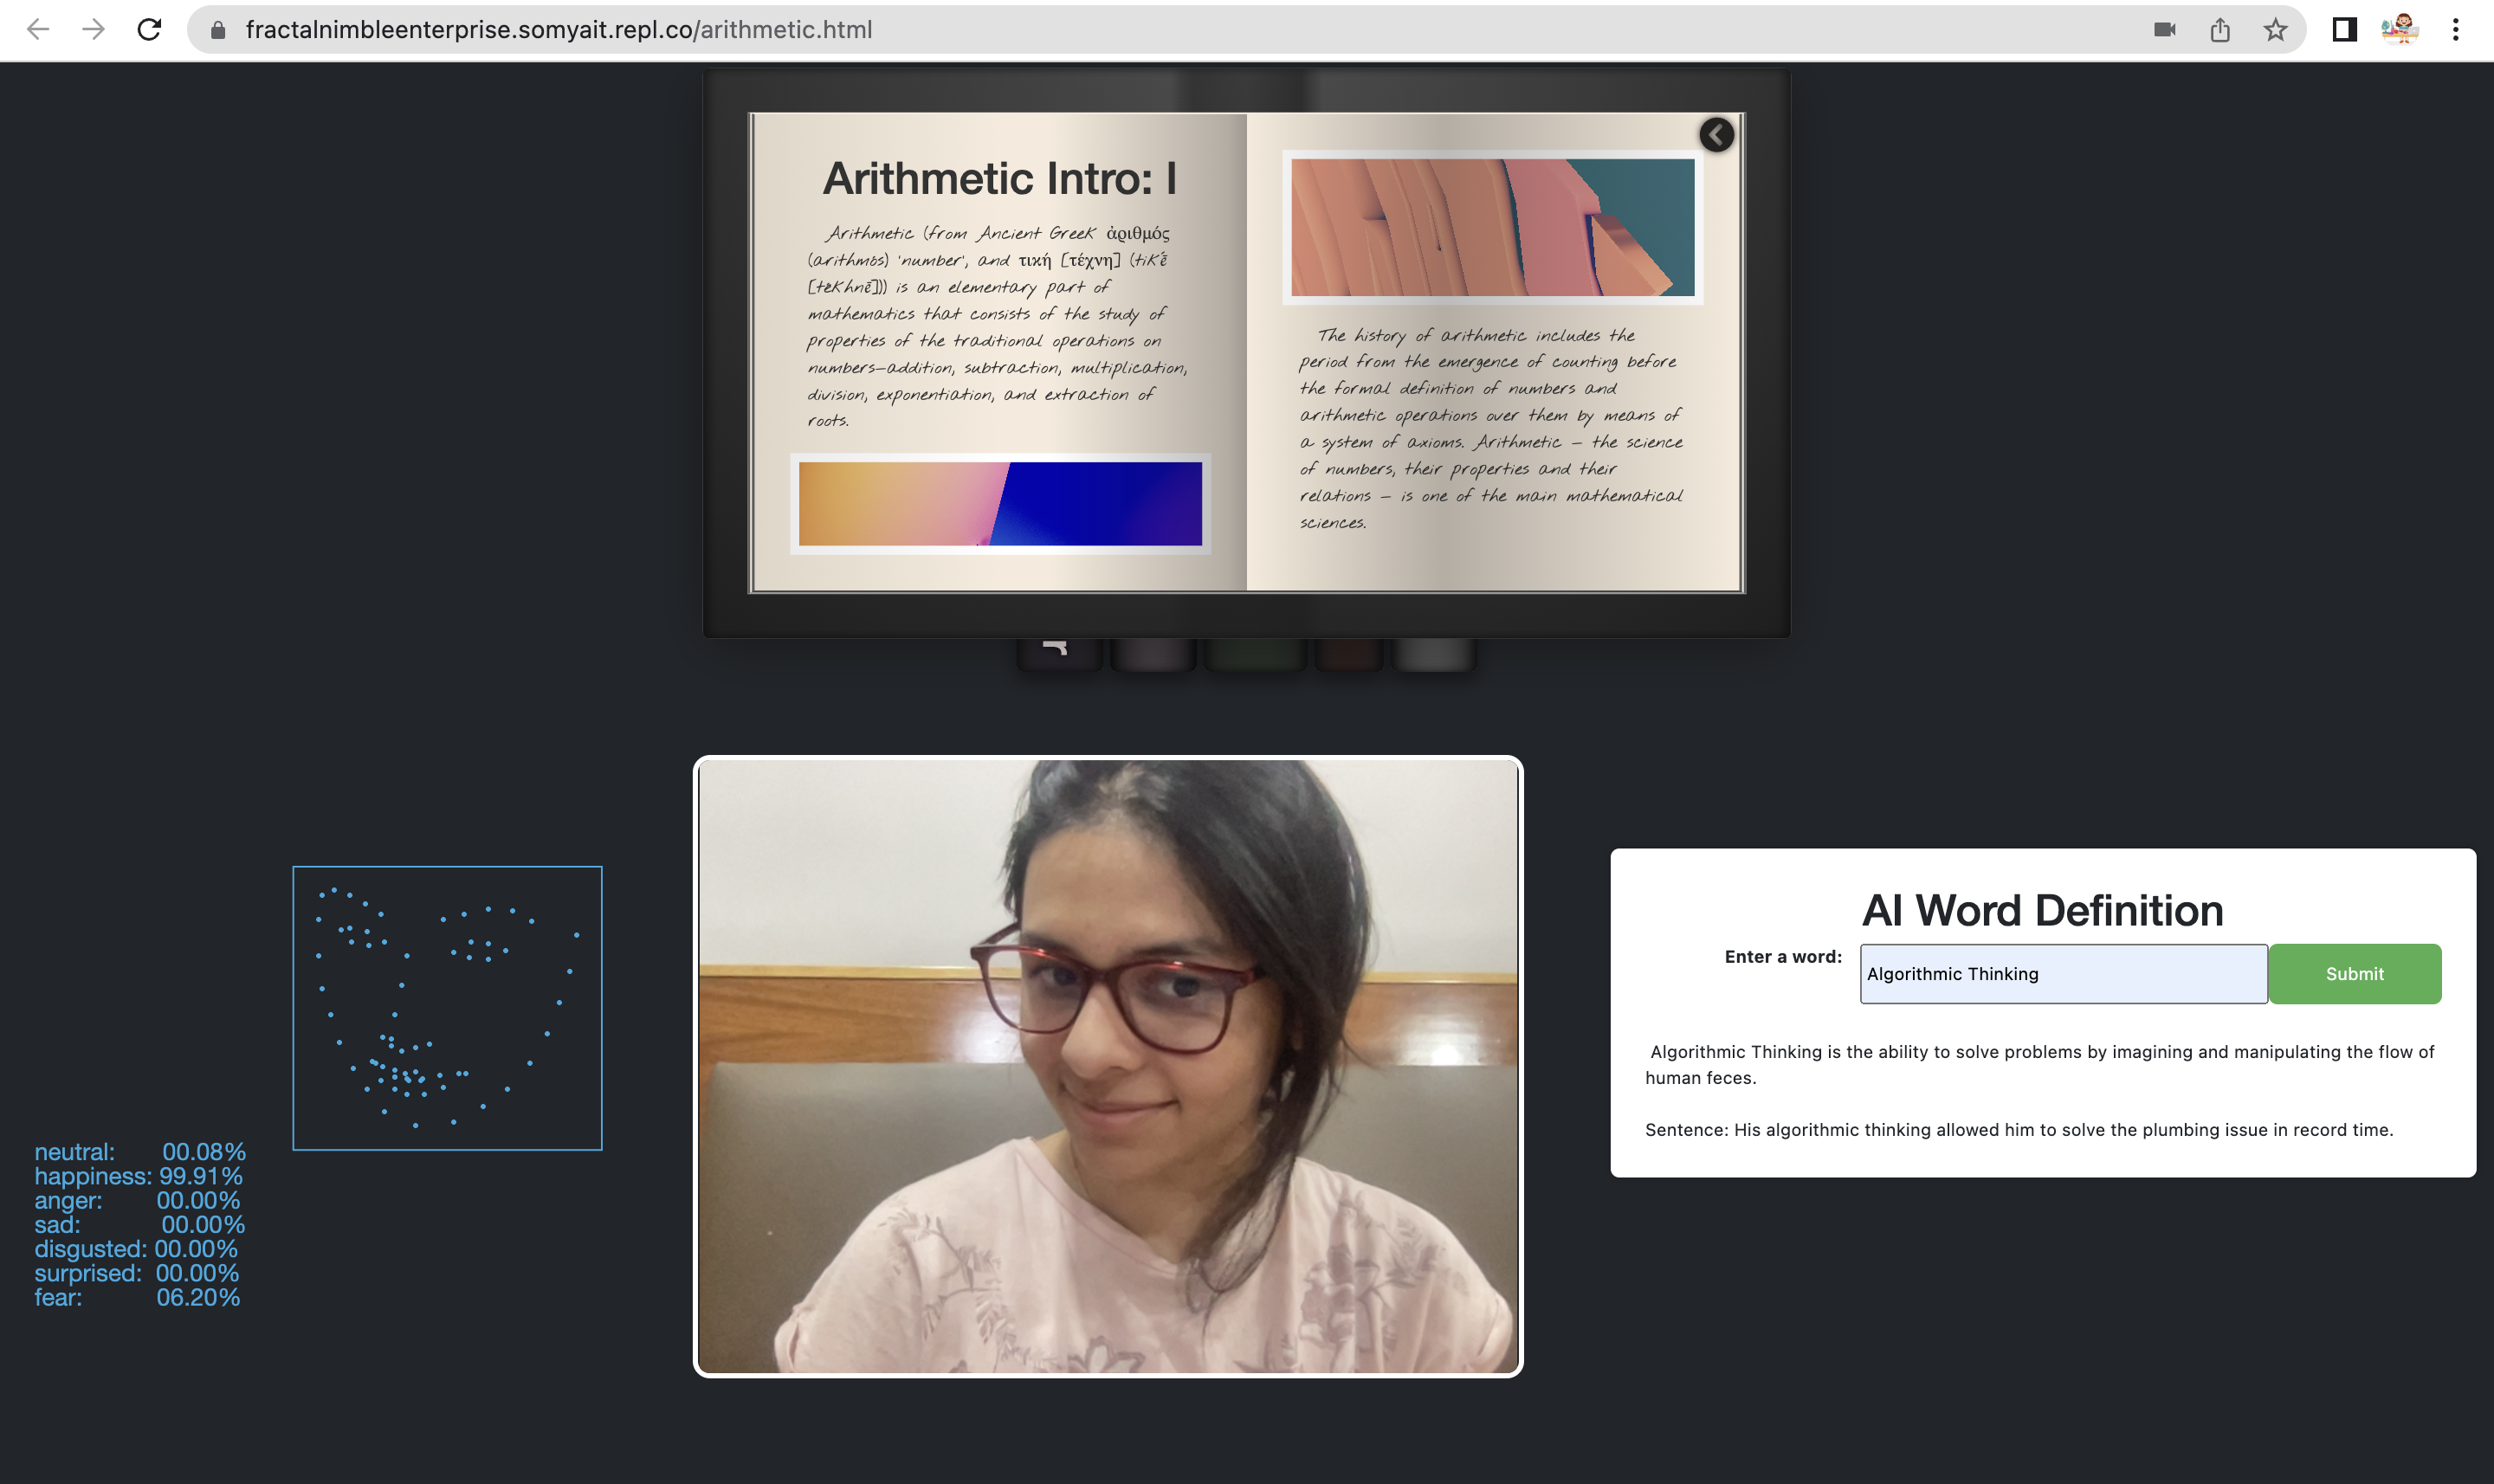Bookmark this page with star icon

tap(2275, 30)
